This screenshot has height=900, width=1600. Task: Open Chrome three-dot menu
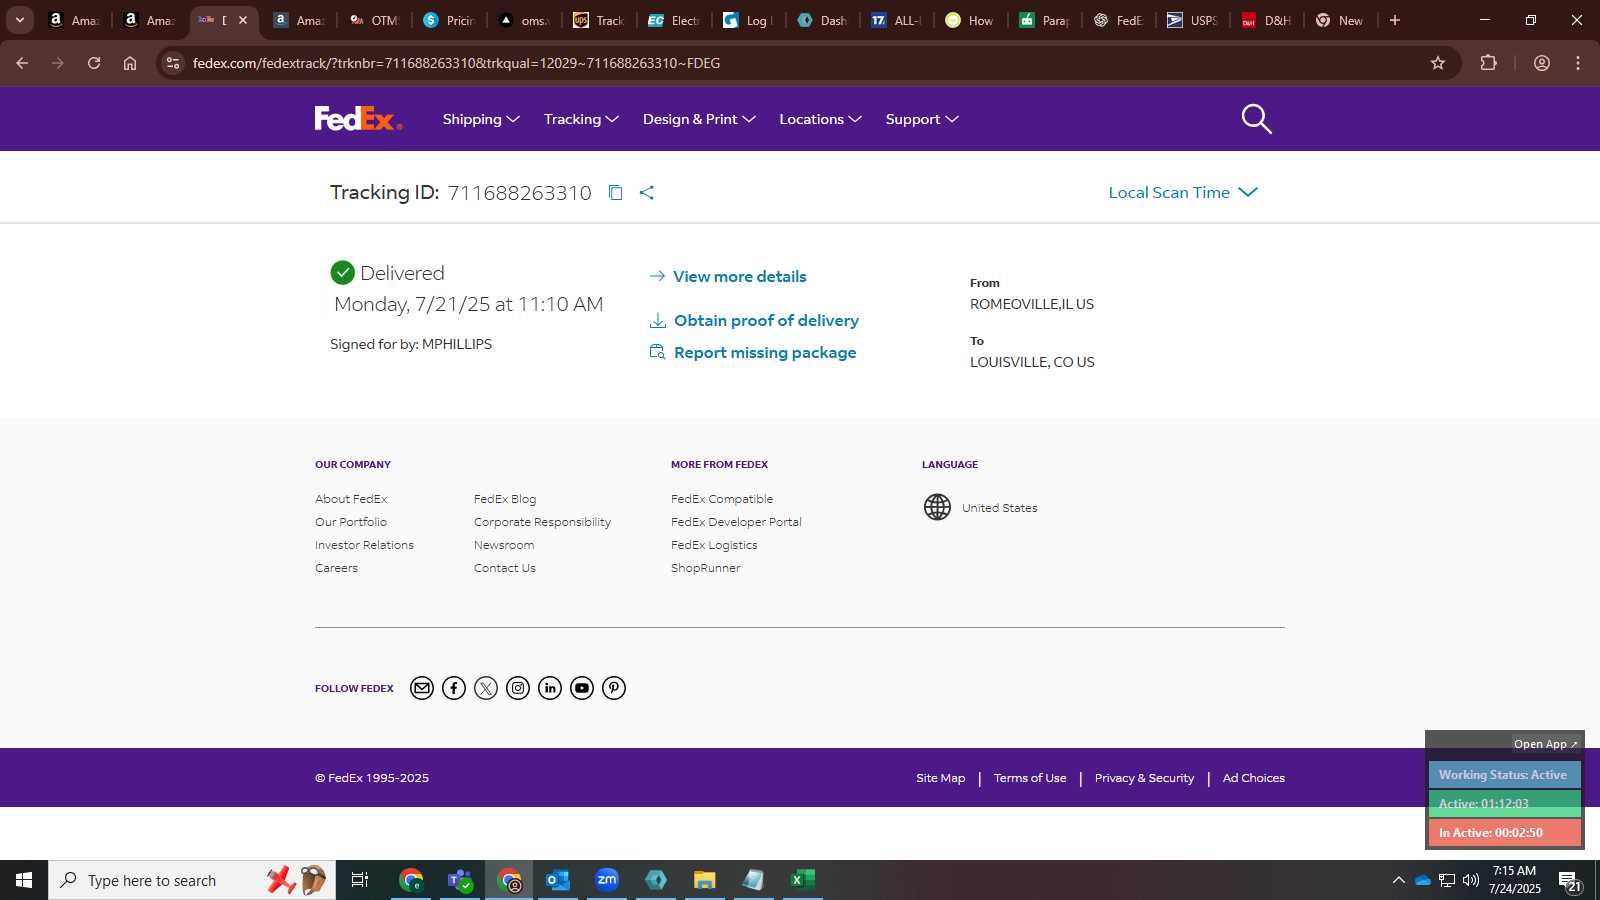click(1578, 63)
